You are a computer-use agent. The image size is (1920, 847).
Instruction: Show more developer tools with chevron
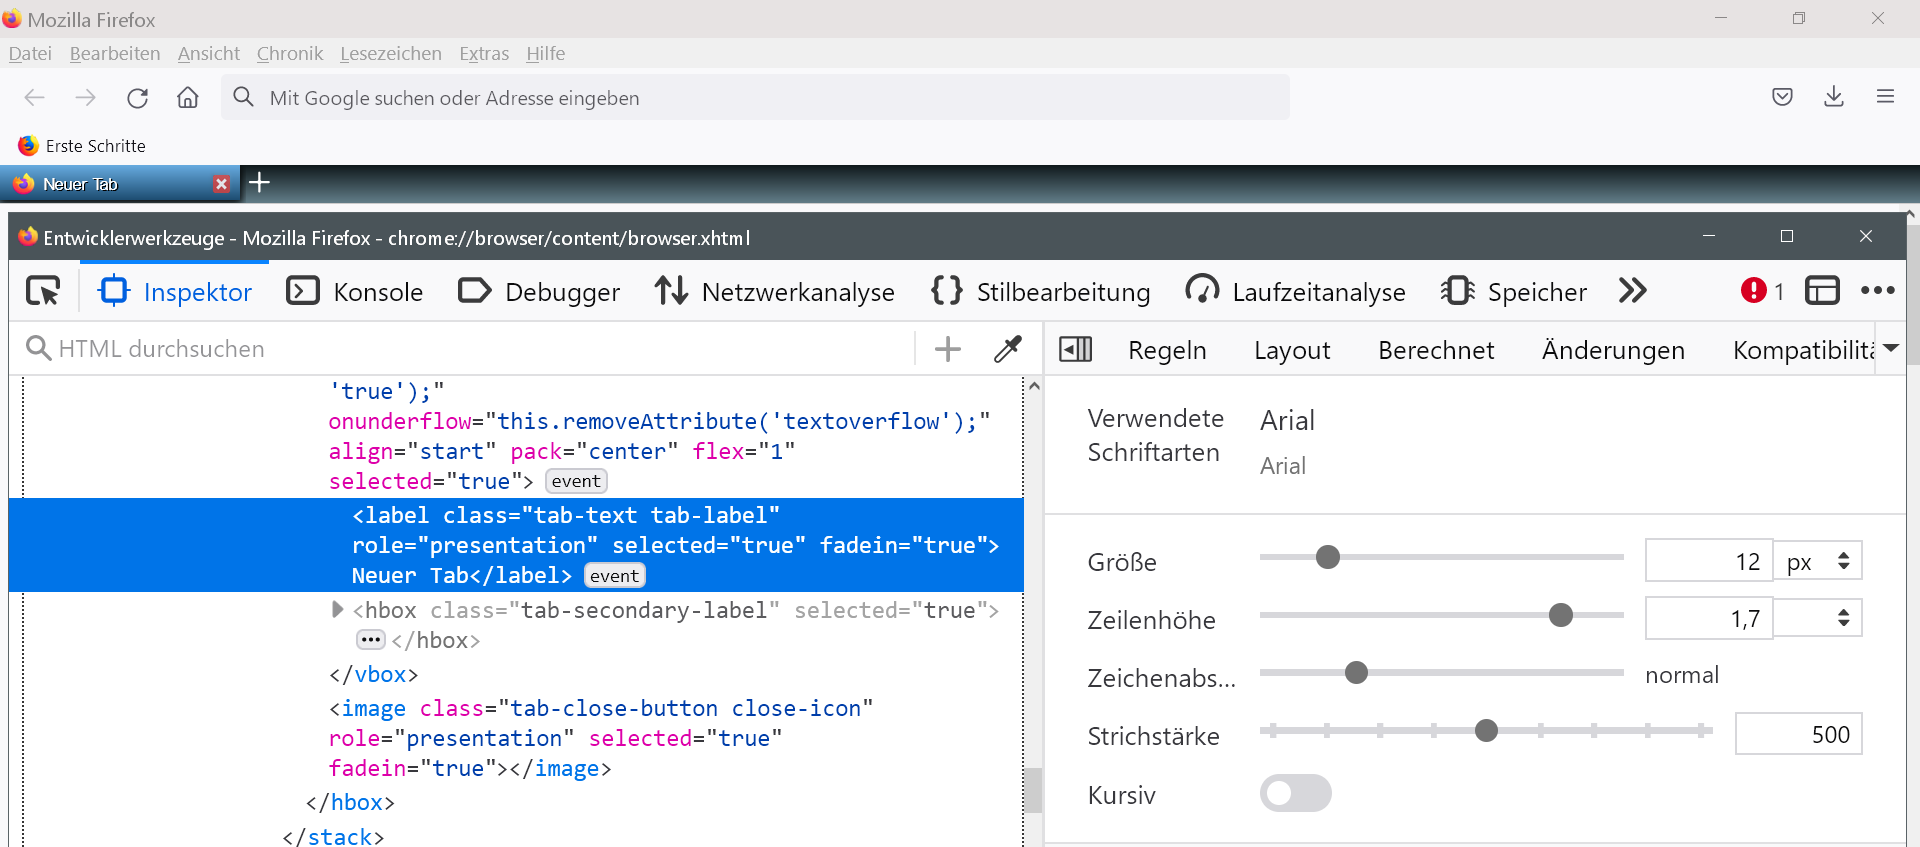click(1632, 291)
